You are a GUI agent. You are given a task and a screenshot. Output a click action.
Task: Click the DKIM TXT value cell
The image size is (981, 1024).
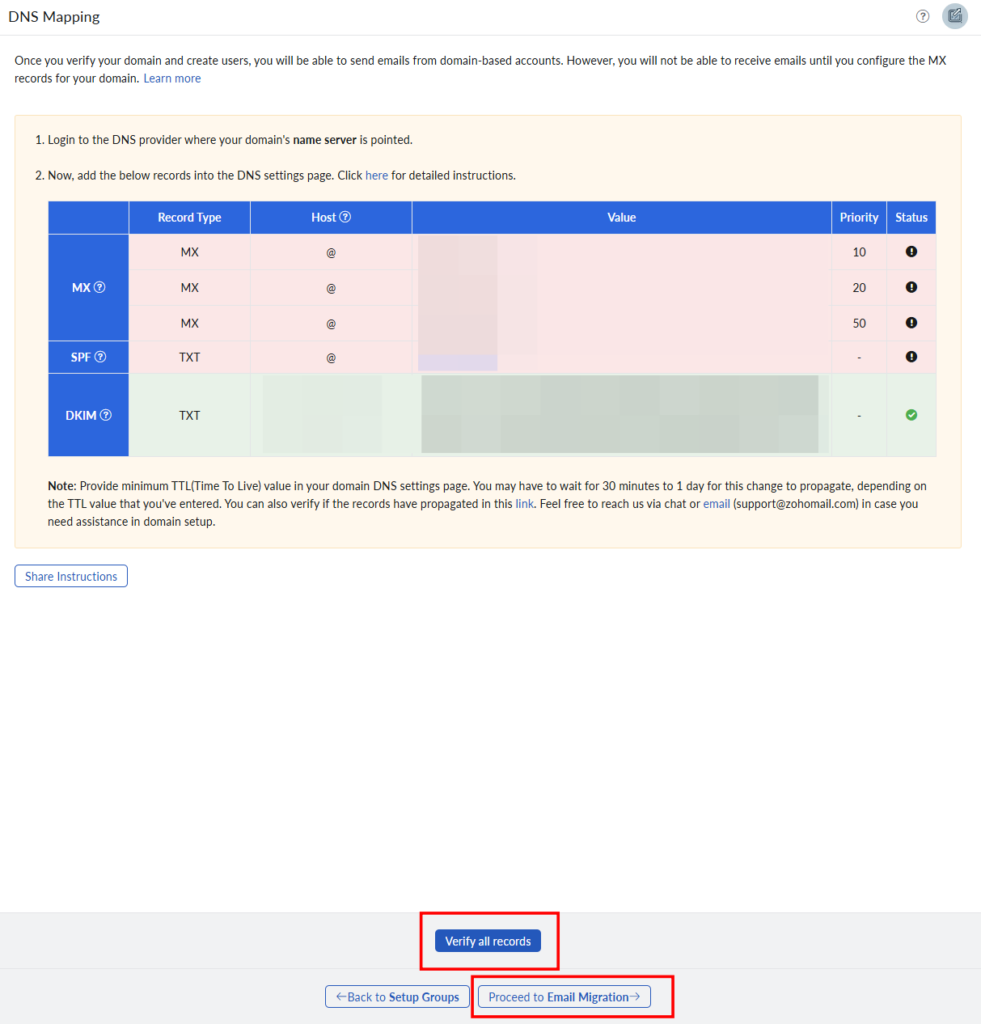click(620, 415)
